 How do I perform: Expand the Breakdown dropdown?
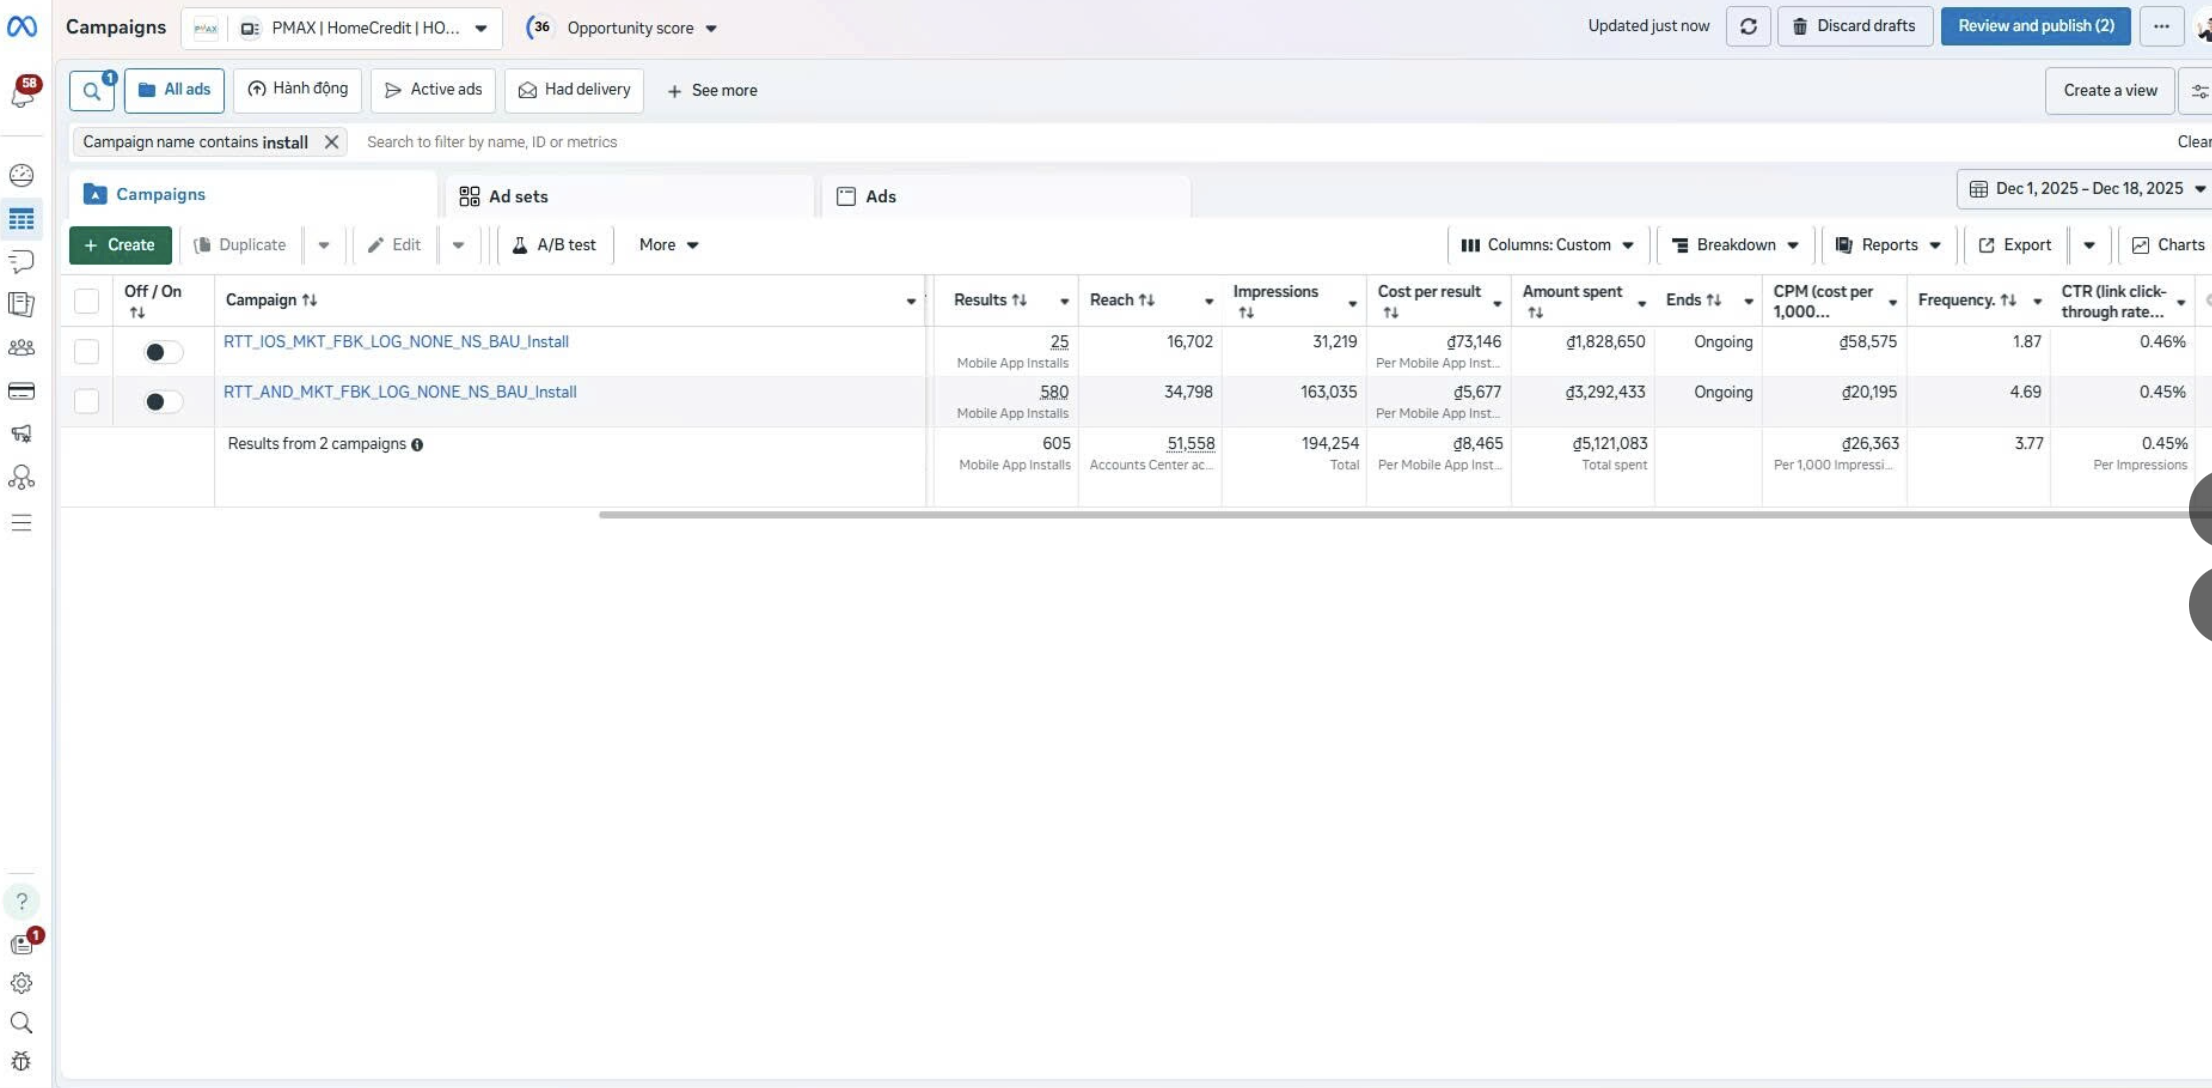point(1735,245)
